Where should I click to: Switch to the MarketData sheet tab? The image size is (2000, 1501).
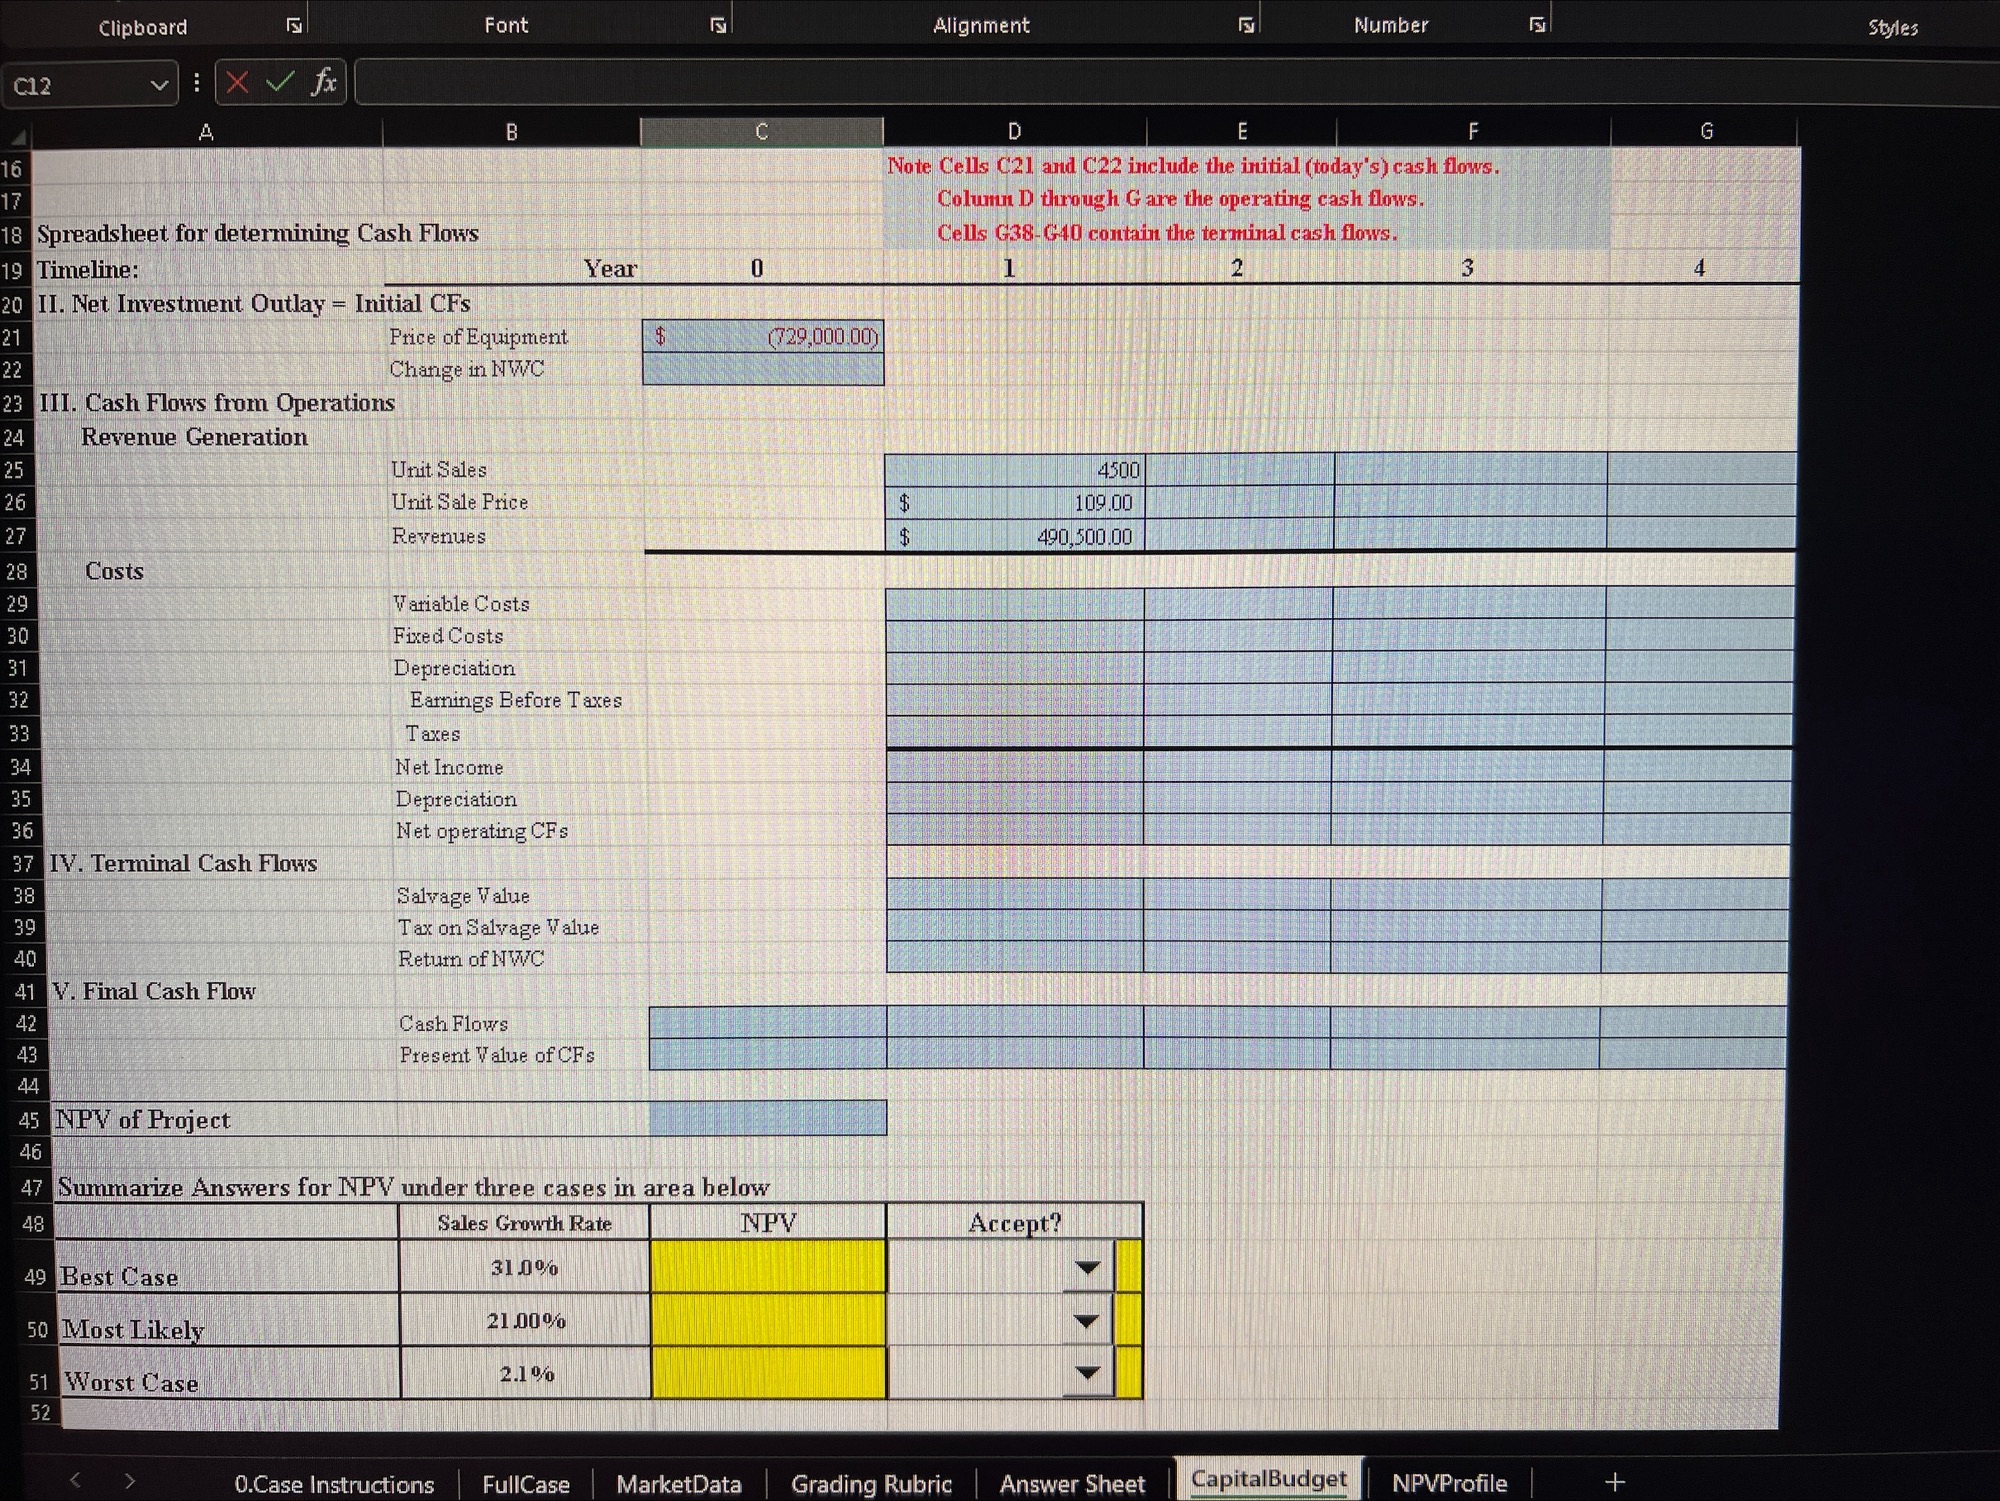(x=679, y=1484)
